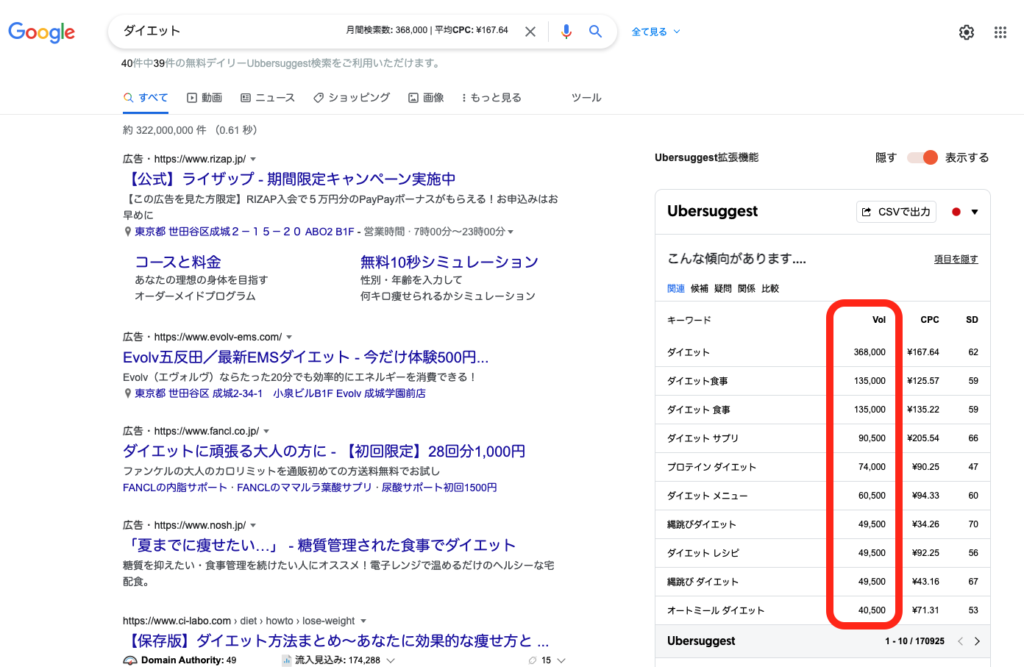Click the search input containing ダイエット

click(x=229, y=31)
